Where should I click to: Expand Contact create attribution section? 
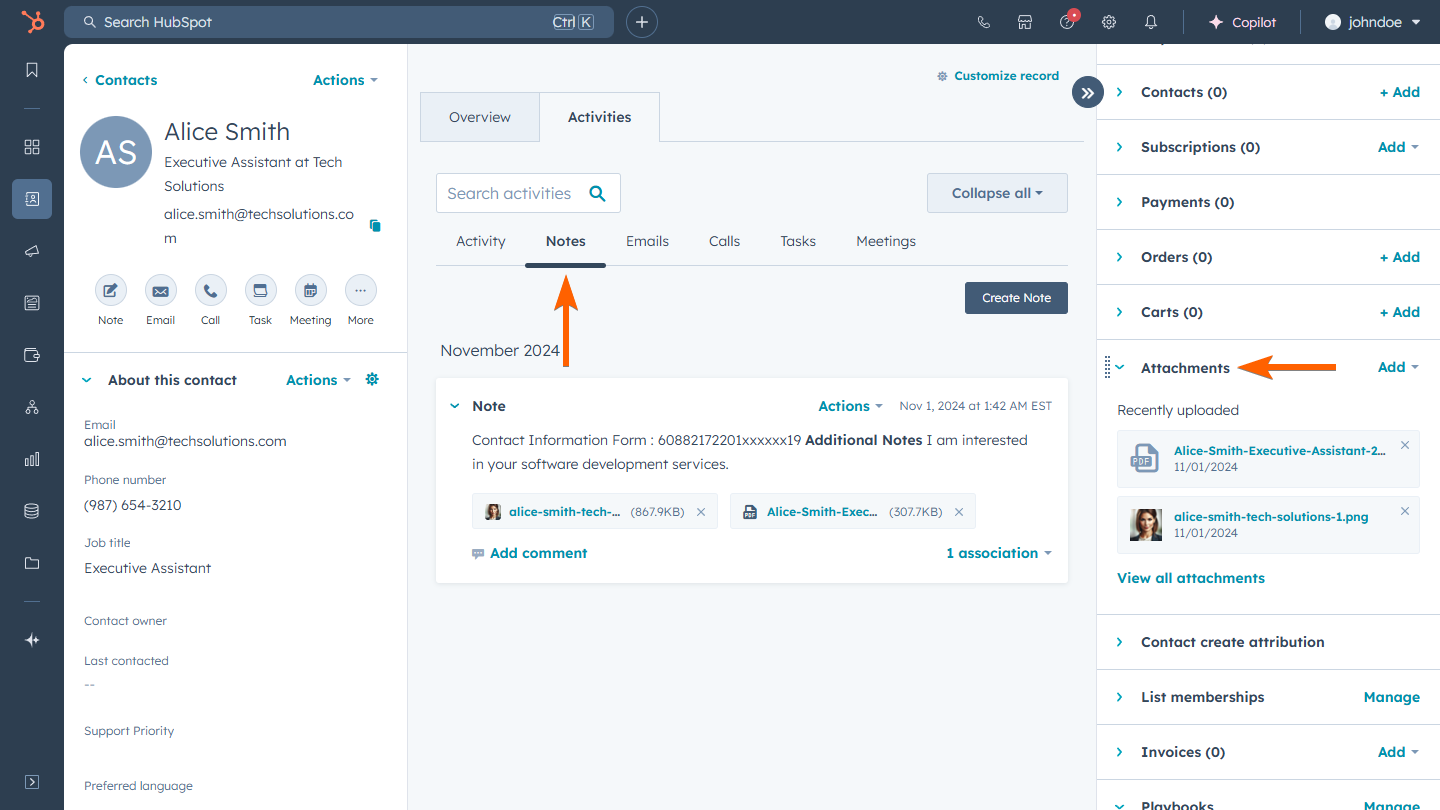(x=1120, y=642)
